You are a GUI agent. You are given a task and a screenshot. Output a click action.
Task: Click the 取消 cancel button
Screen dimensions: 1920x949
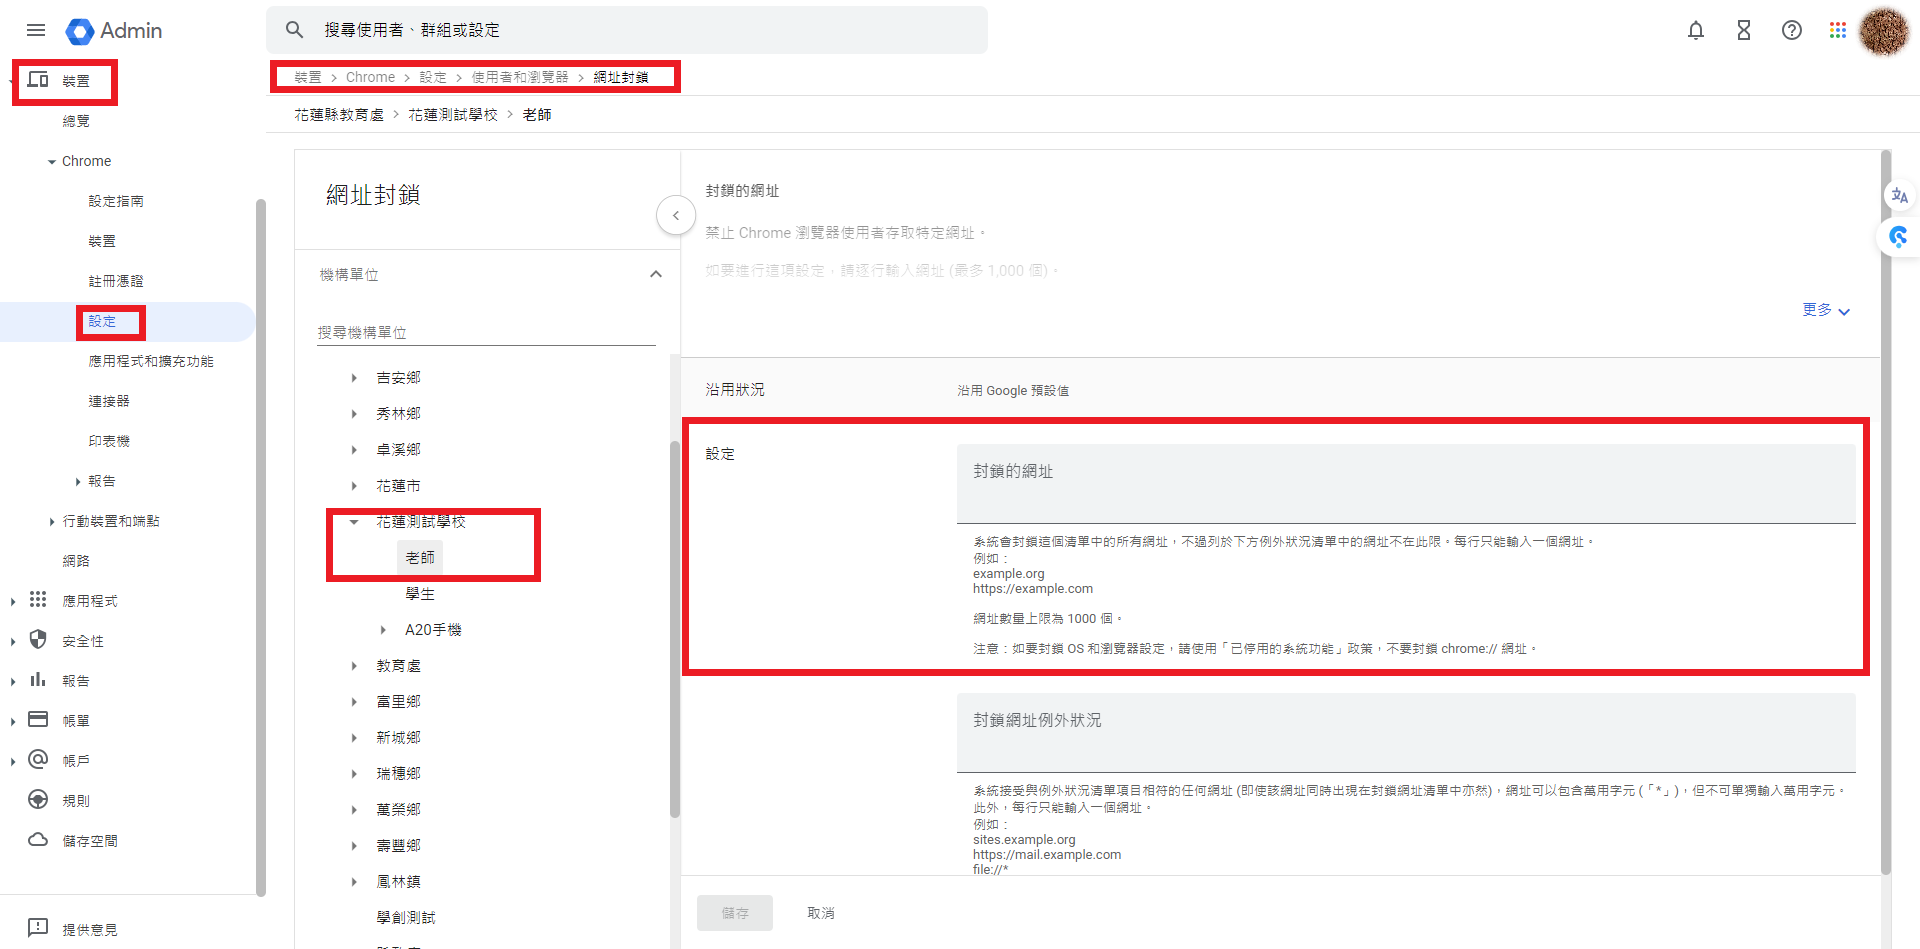820,913
